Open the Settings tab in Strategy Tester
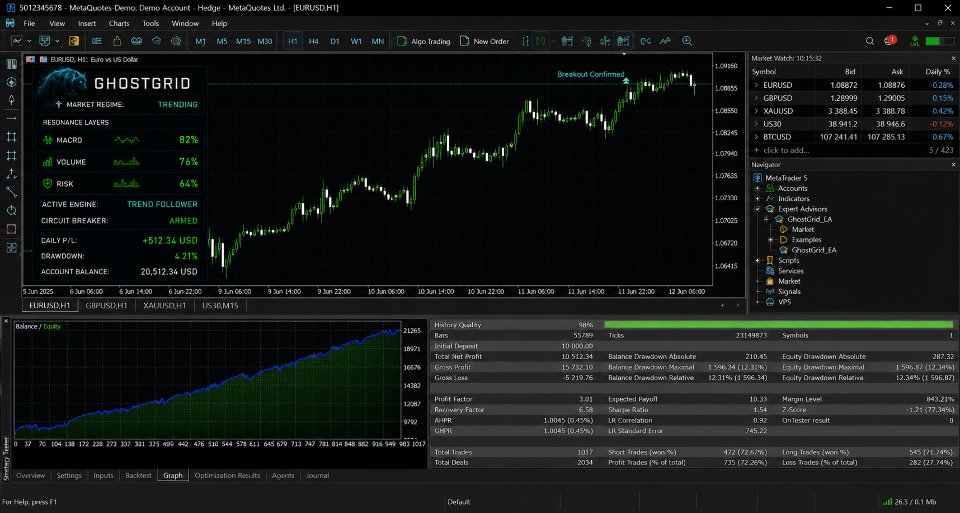 point(69,475)
